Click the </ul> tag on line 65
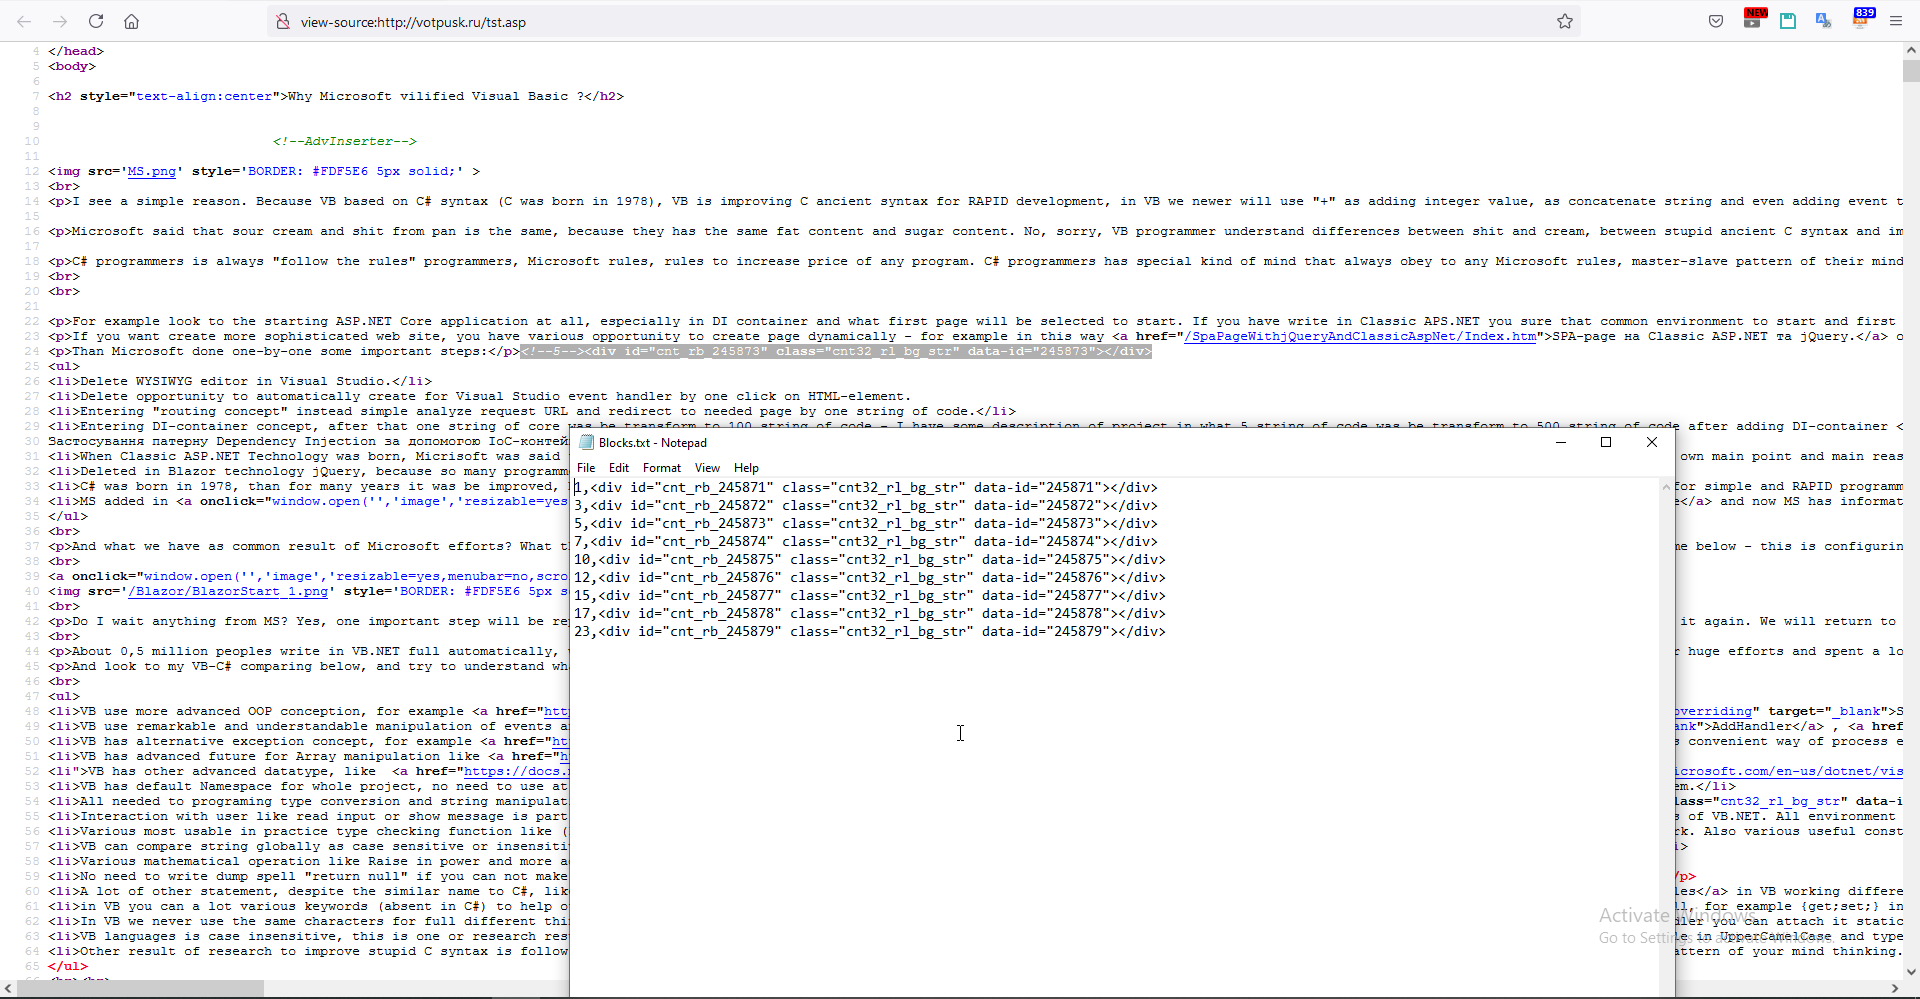The width and height of the screenshot is (1920, 999). (x=68, y=966)
